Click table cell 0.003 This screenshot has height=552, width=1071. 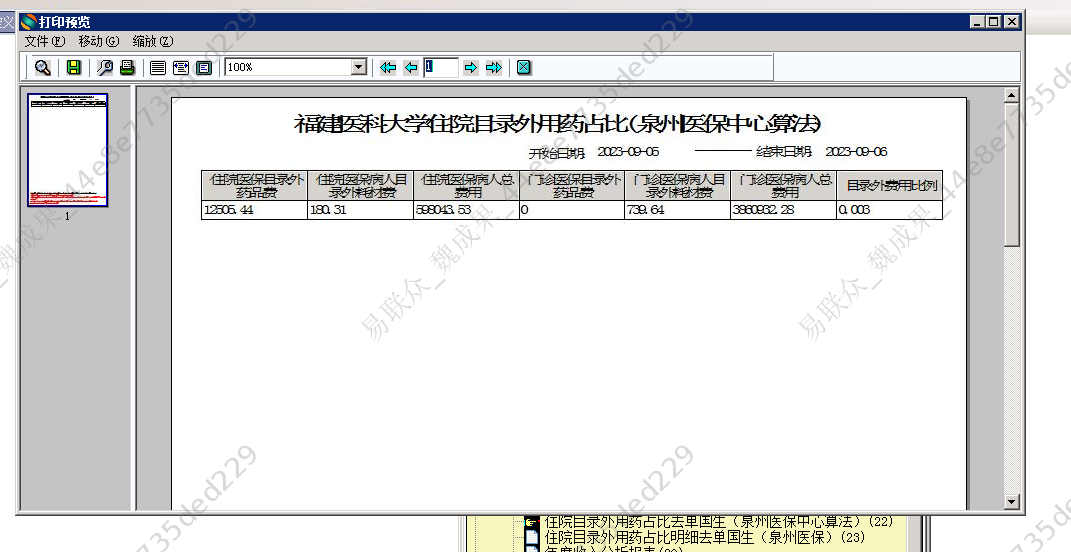[x=889, y=210]
